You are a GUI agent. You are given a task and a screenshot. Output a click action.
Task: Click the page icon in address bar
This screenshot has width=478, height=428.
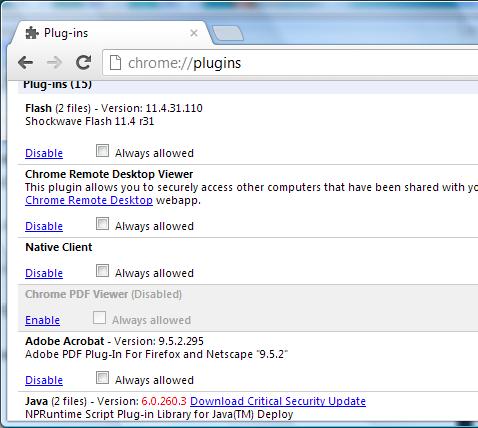pos(115,63)
